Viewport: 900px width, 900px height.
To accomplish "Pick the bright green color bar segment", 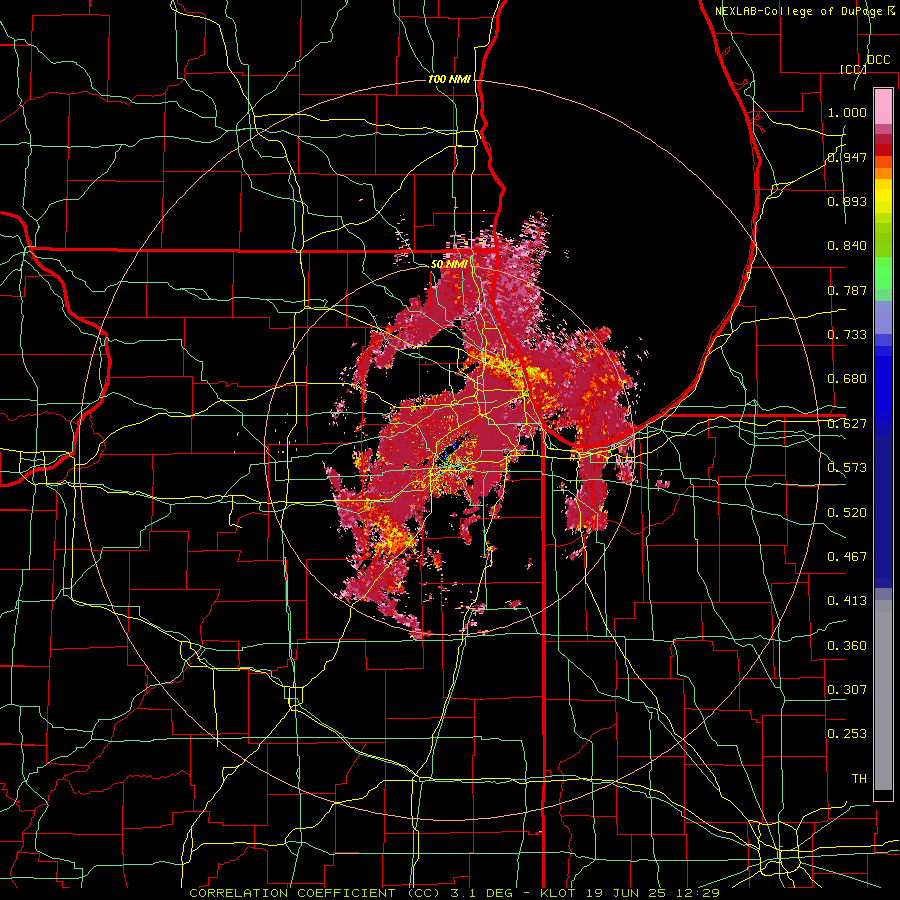I will [883, 273].
